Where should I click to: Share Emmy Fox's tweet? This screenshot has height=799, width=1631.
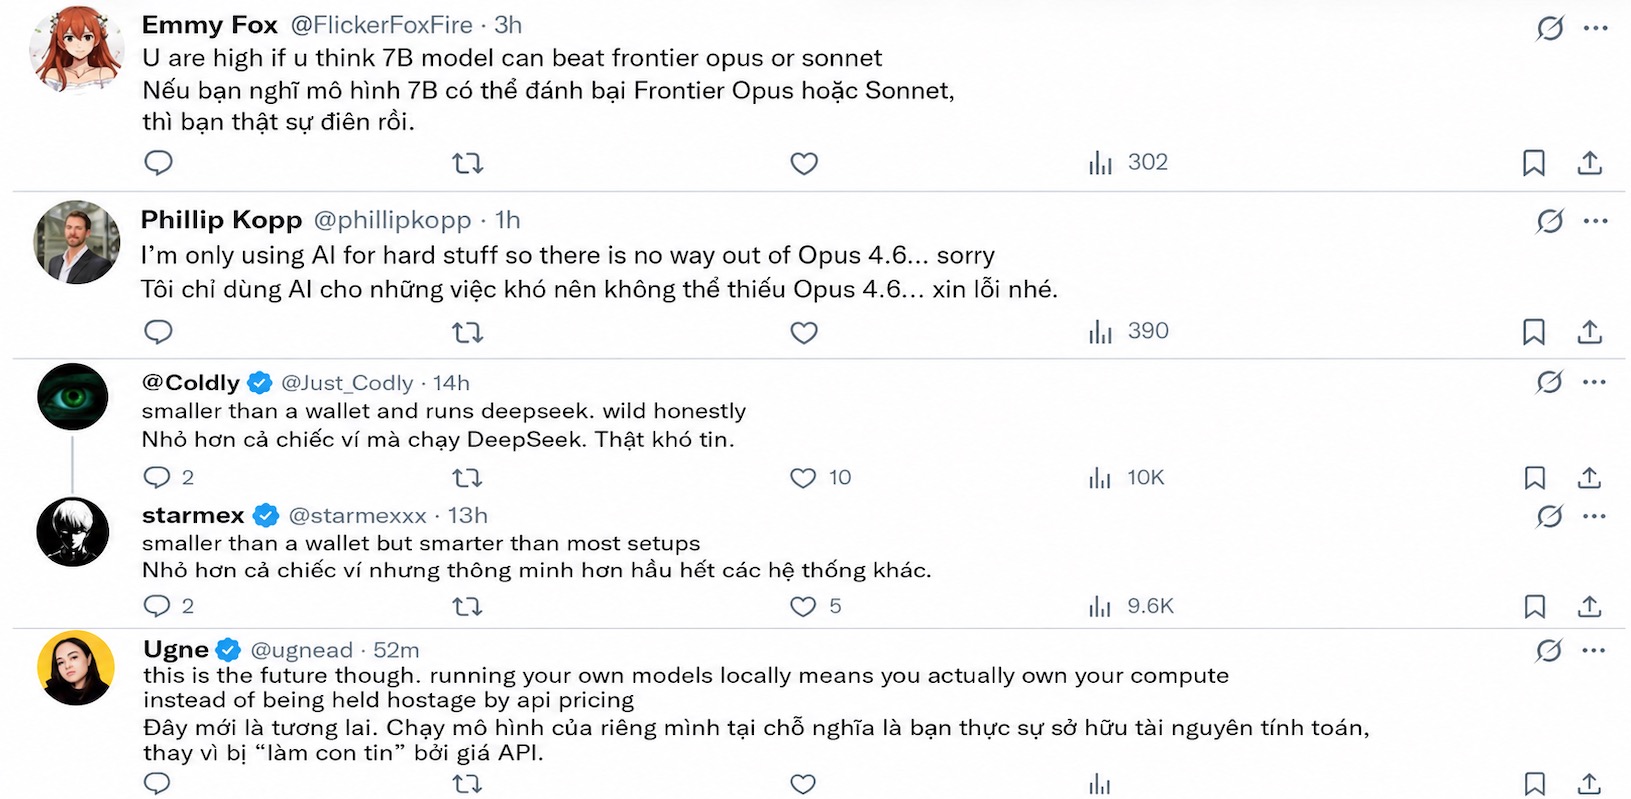point(1590,163)
